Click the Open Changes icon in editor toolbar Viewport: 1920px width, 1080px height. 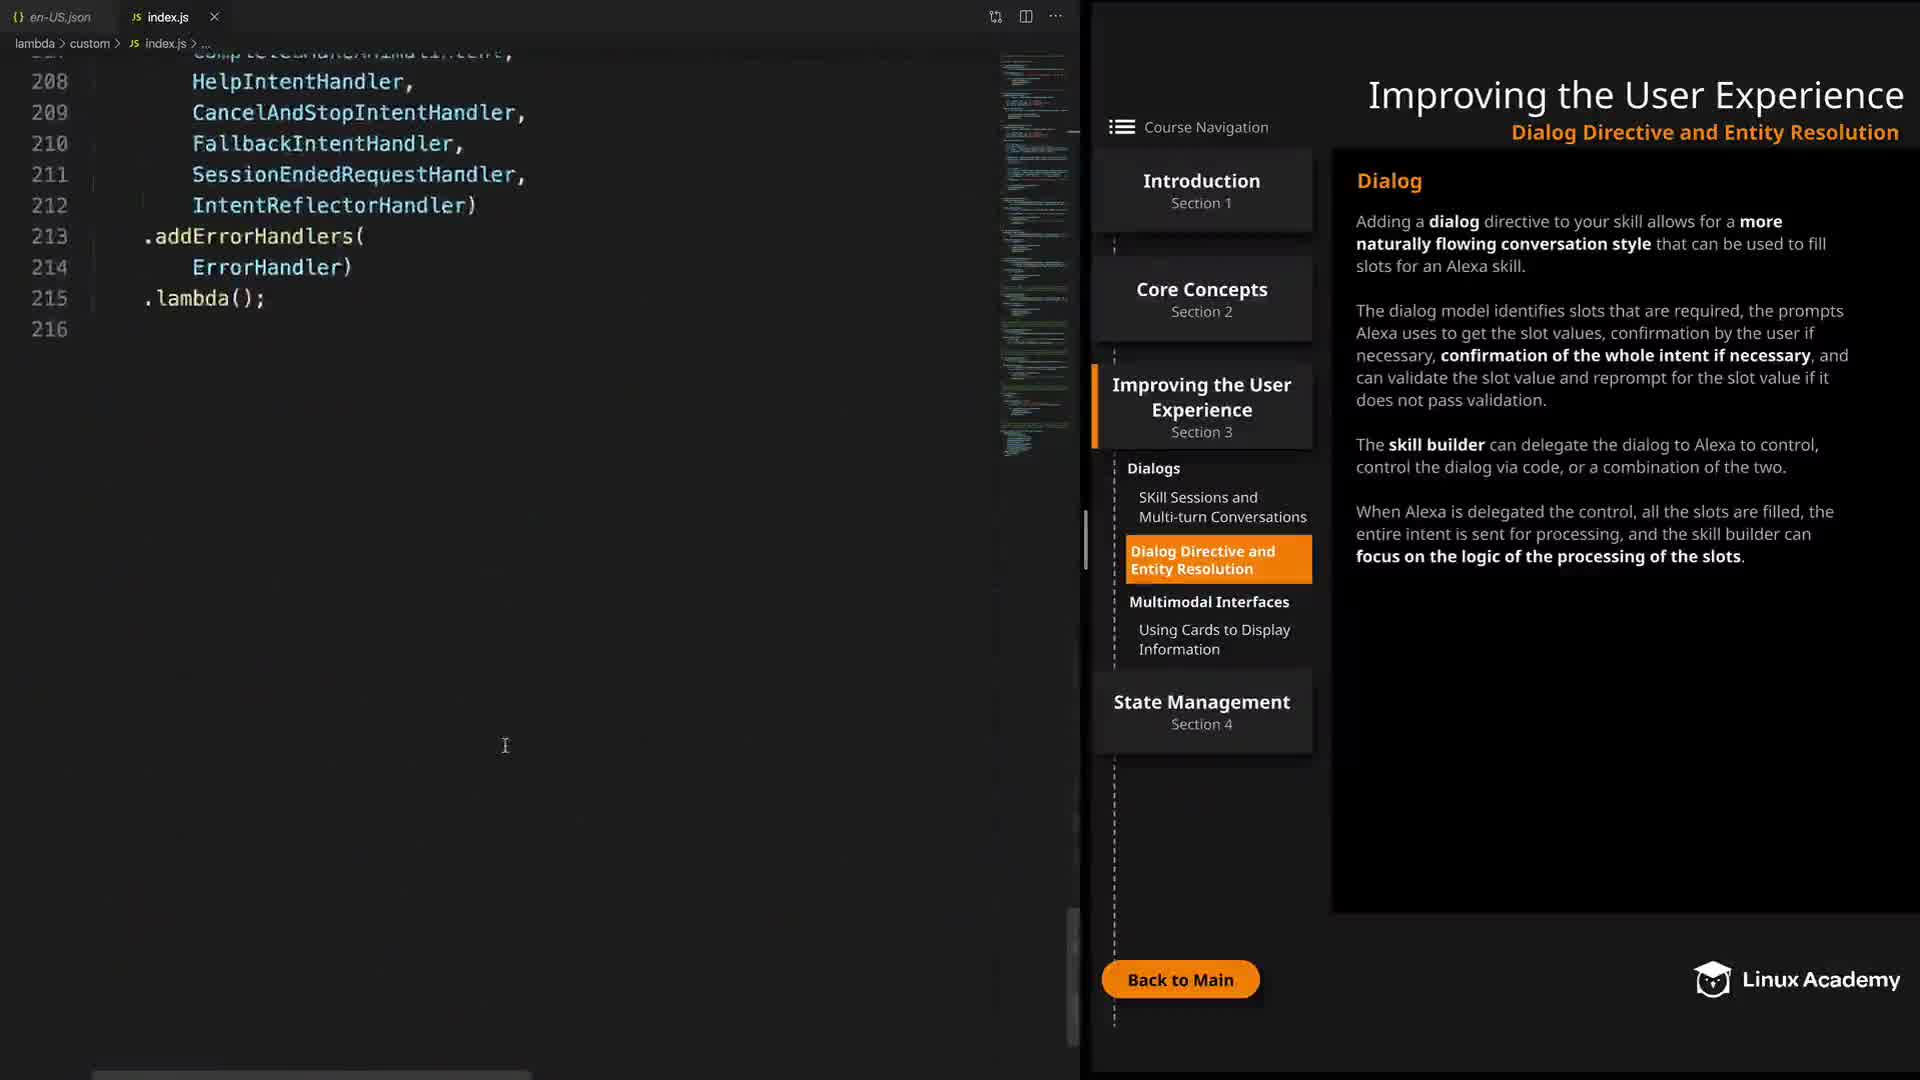tap(995, 17)
